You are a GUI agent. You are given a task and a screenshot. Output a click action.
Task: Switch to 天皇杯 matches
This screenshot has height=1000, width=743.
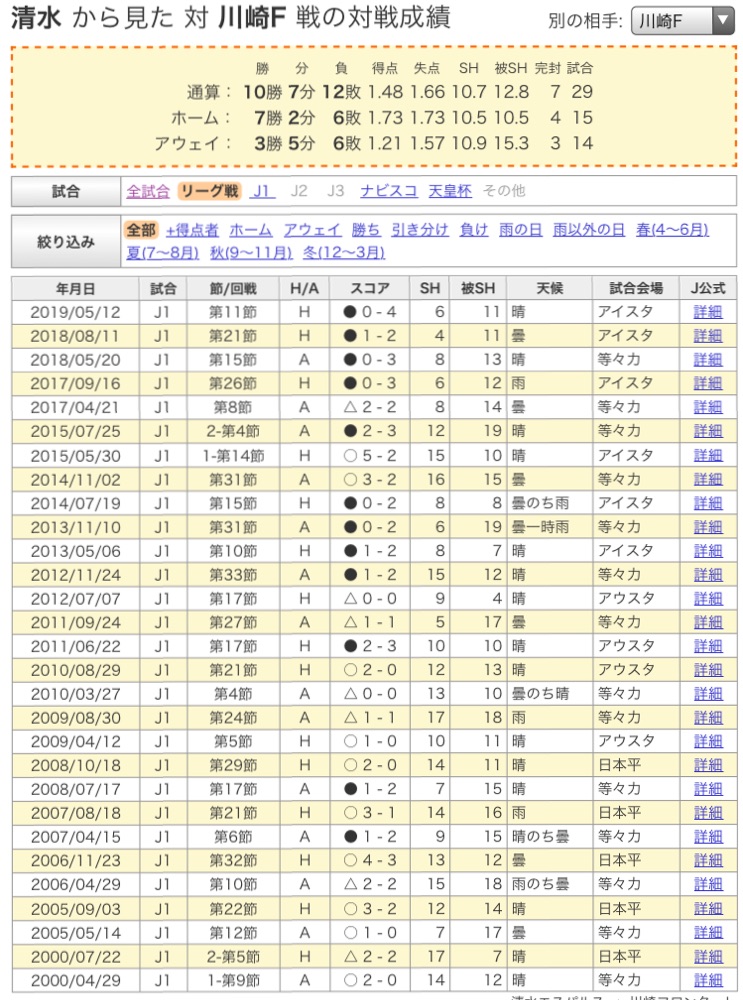click(450, 191)
